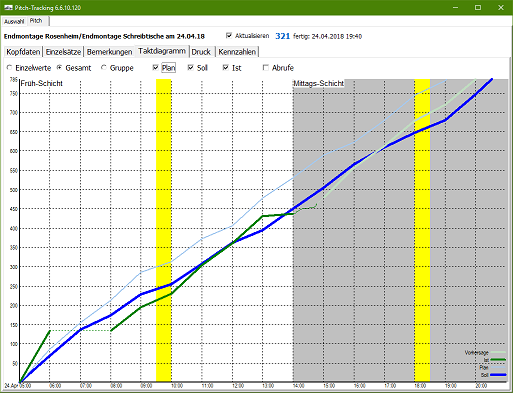Enable the Abrufe checkbox

266,68
